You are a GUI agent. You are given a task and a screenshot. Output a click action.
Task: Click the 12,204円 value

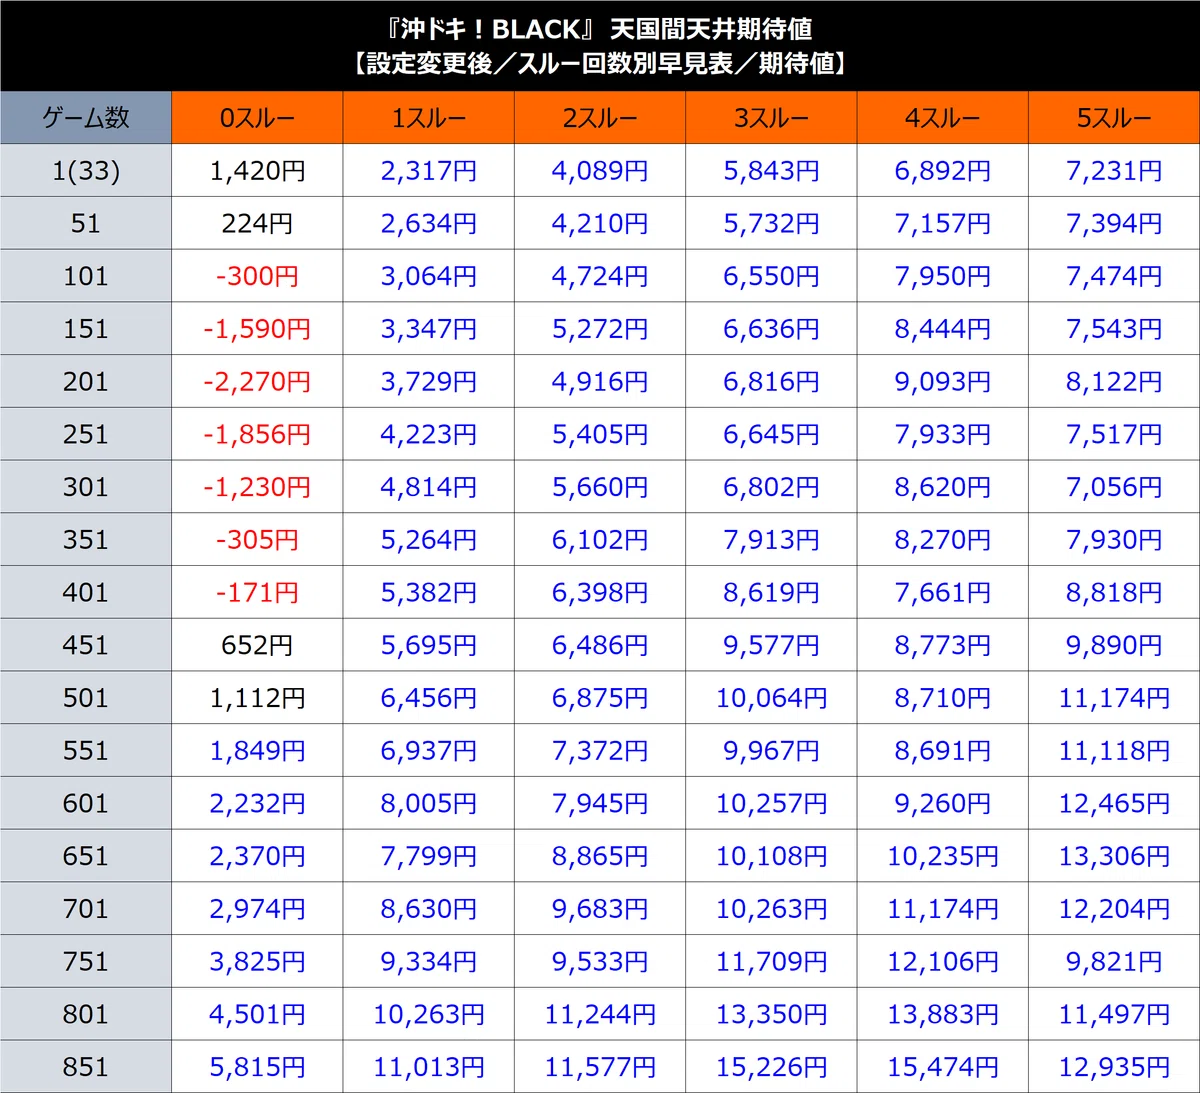point(1114,909)
